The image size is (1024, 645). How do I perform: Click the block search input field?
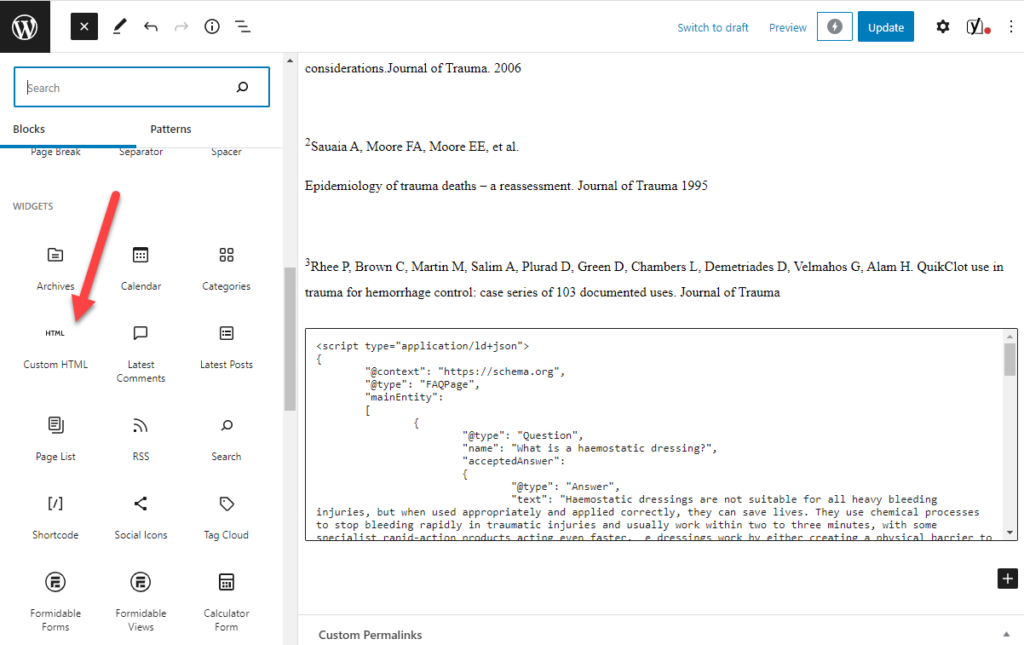click(x=130, y=88)
